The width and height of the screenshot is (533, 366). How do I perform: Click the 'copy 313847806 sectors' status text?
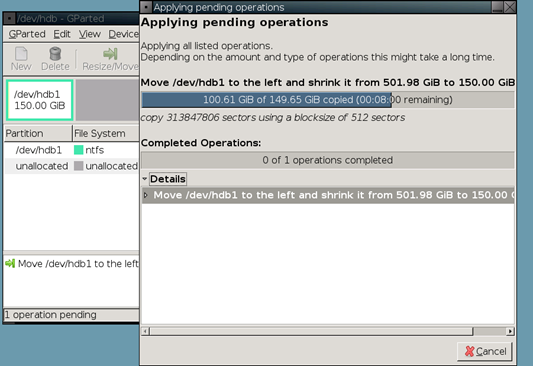click(273, 118)
